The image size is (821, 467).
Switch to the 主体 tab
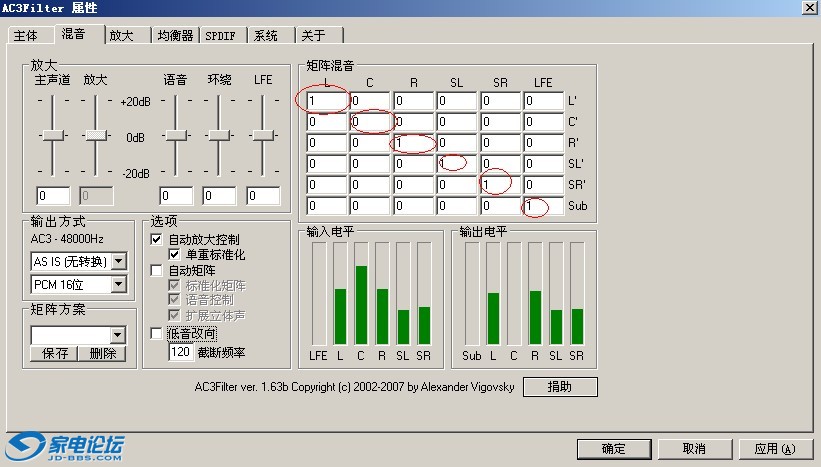pos(30,35)
